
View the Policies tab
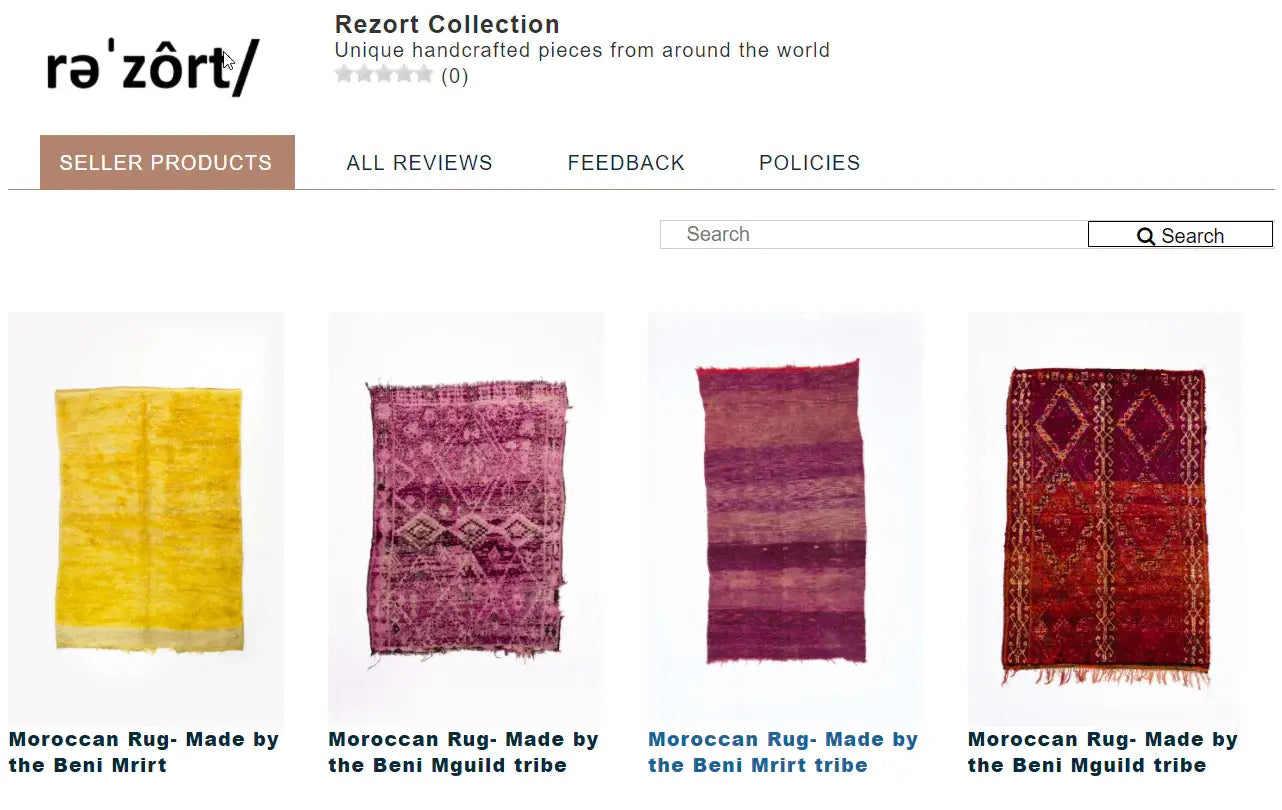[809, 163]
